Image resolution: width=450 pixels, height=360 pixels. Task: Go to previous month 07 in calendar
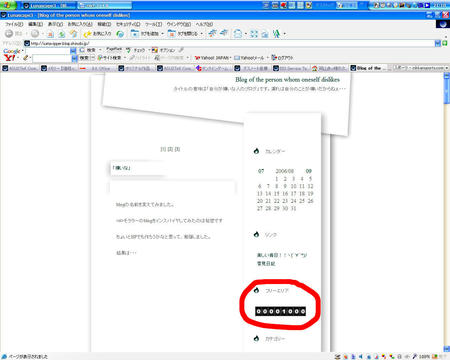point(261,171)
